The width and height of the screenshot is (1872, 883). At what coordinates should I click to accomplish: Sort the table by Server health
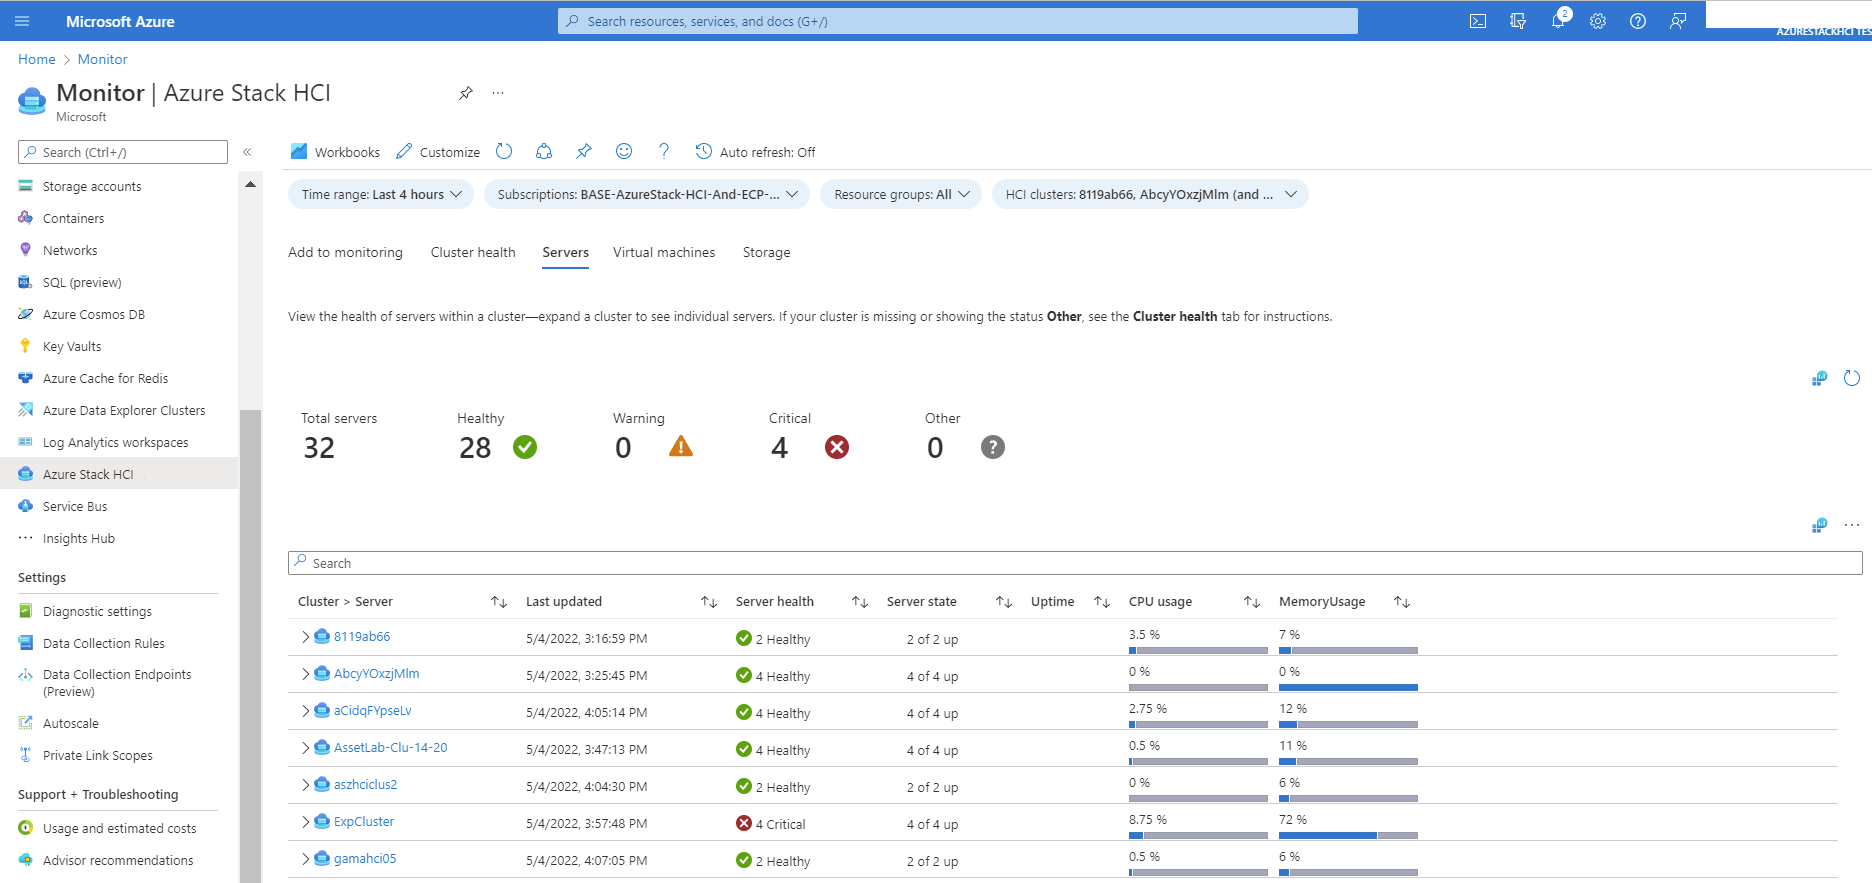(860, 602)
